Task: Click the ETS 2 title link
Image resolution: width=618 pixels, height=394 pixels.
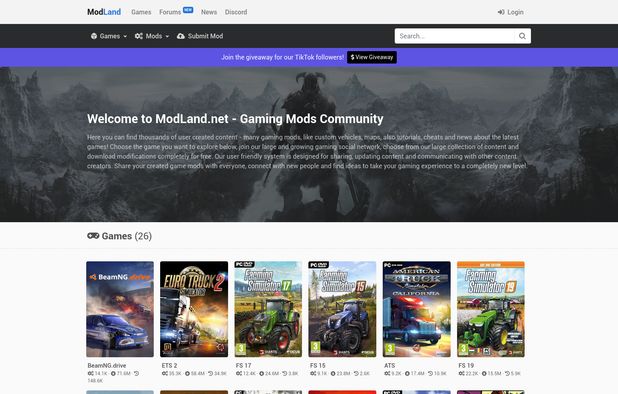Action: (x=169, y=366)
